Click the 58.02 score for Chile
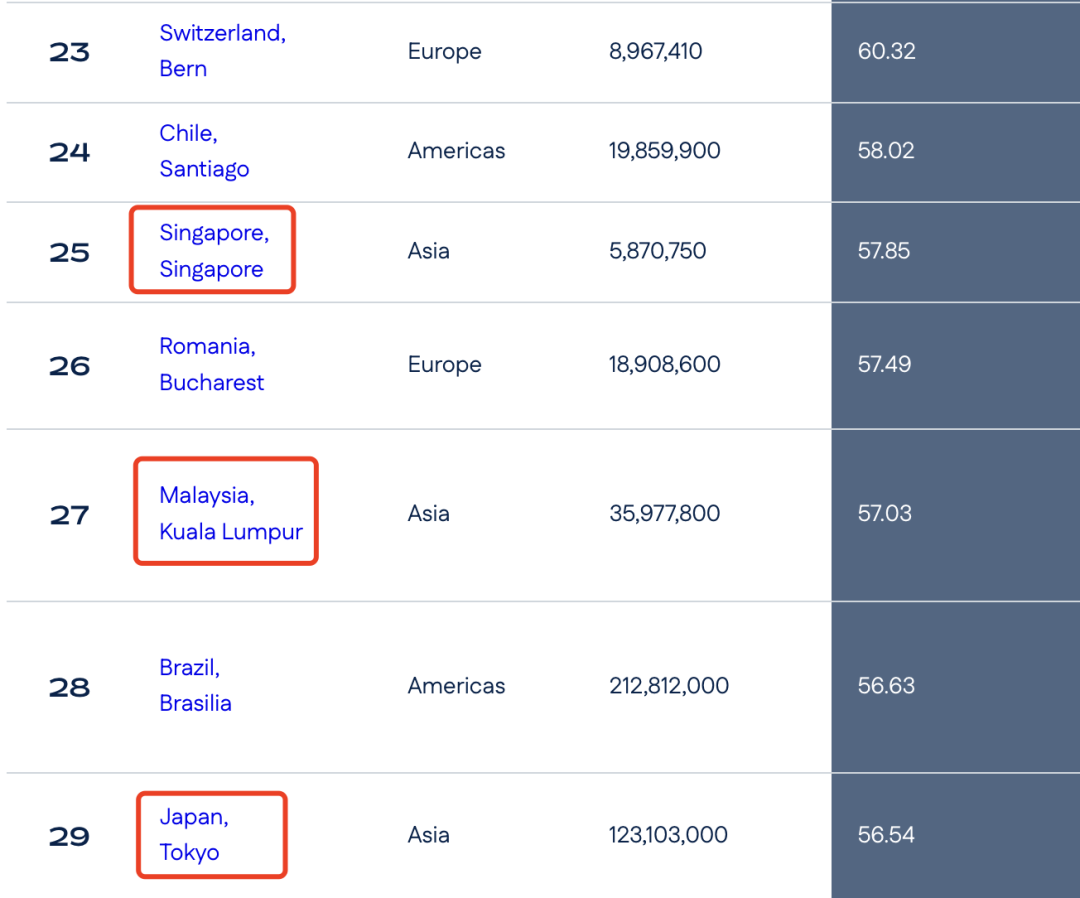The height and width of the screenshot is (898, 1080). click(886, 151)
